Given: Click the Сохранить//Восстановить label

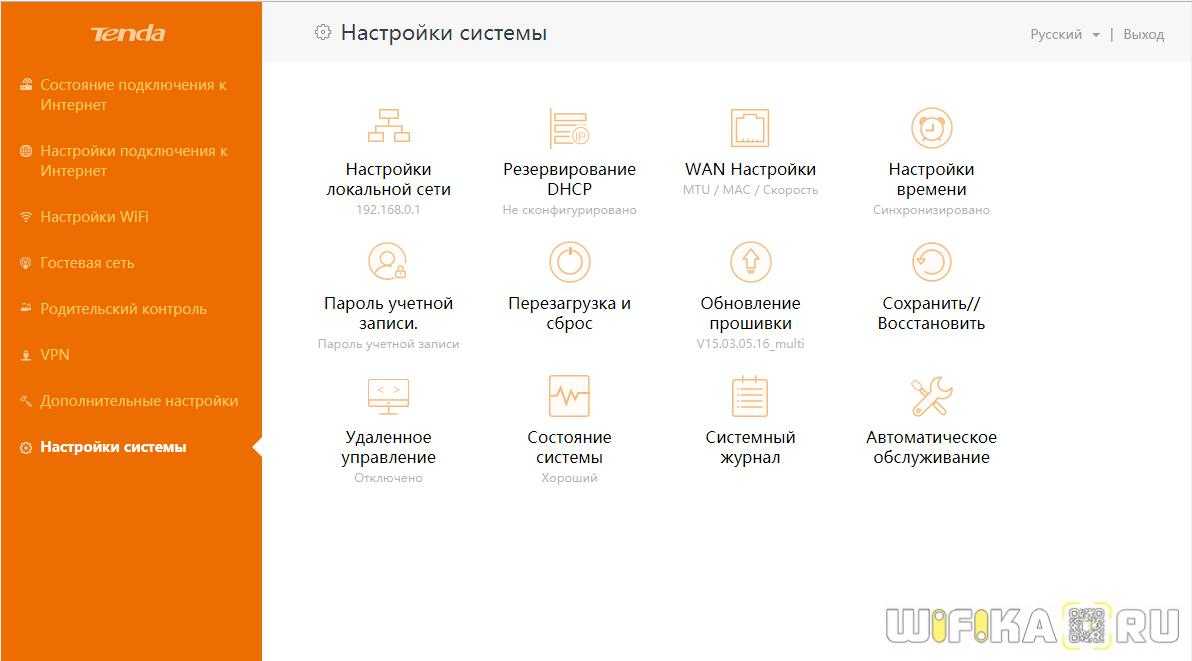Looking at the screenshot, I should click(x=931, y=313).
